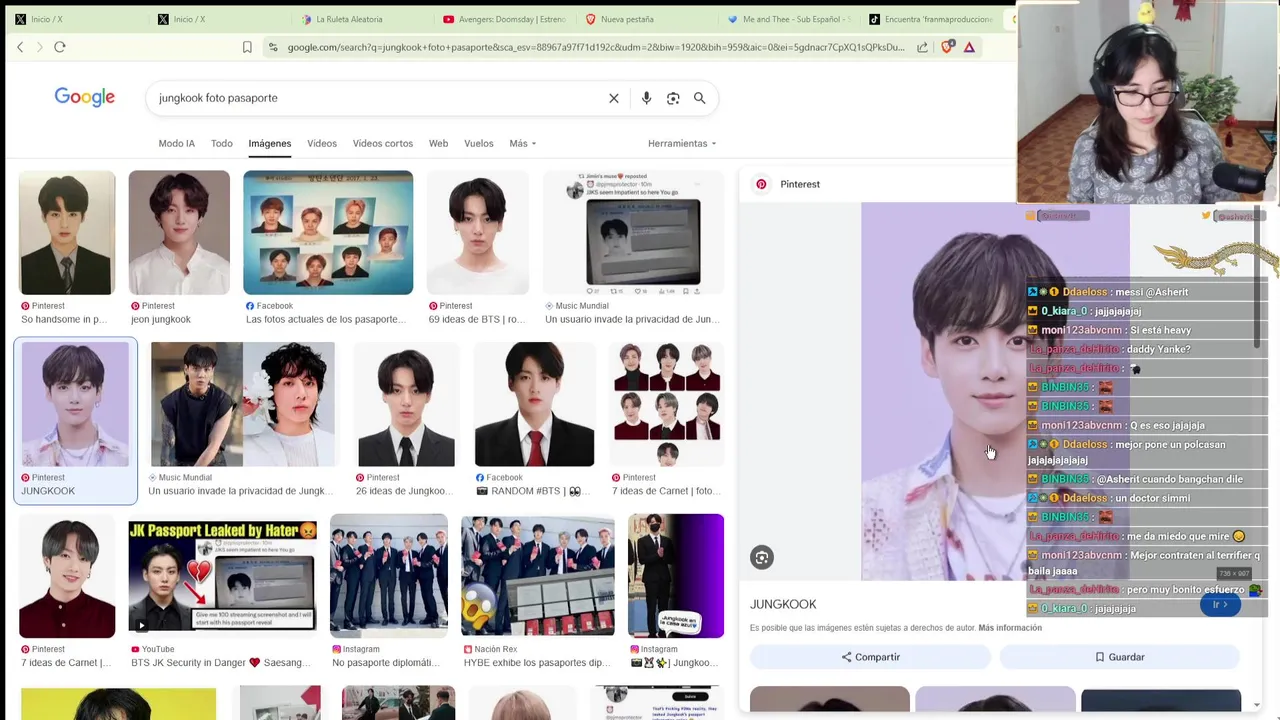Open Google Lens image search icon
1280x720 pixels.
(673, 98)
